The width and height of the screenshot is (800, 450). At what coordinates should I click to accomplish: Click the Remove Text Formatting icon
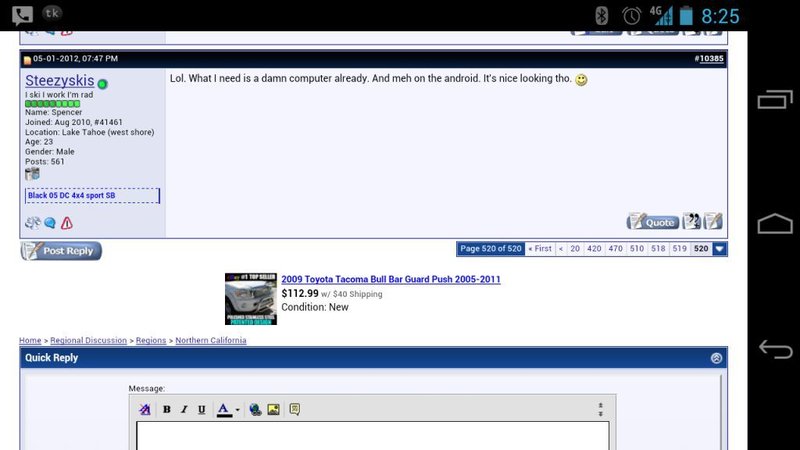(145, 409)
